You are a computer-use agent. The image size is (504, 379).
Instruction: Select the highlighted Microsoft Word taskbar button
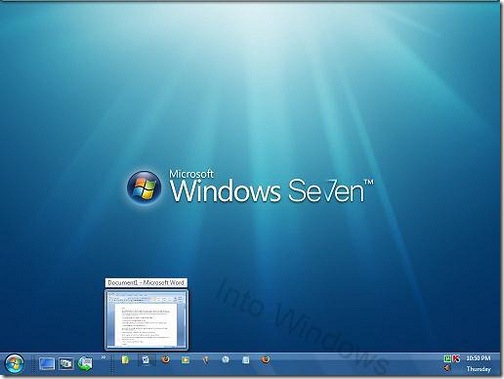pyautogui.click(x=147, y=360)
